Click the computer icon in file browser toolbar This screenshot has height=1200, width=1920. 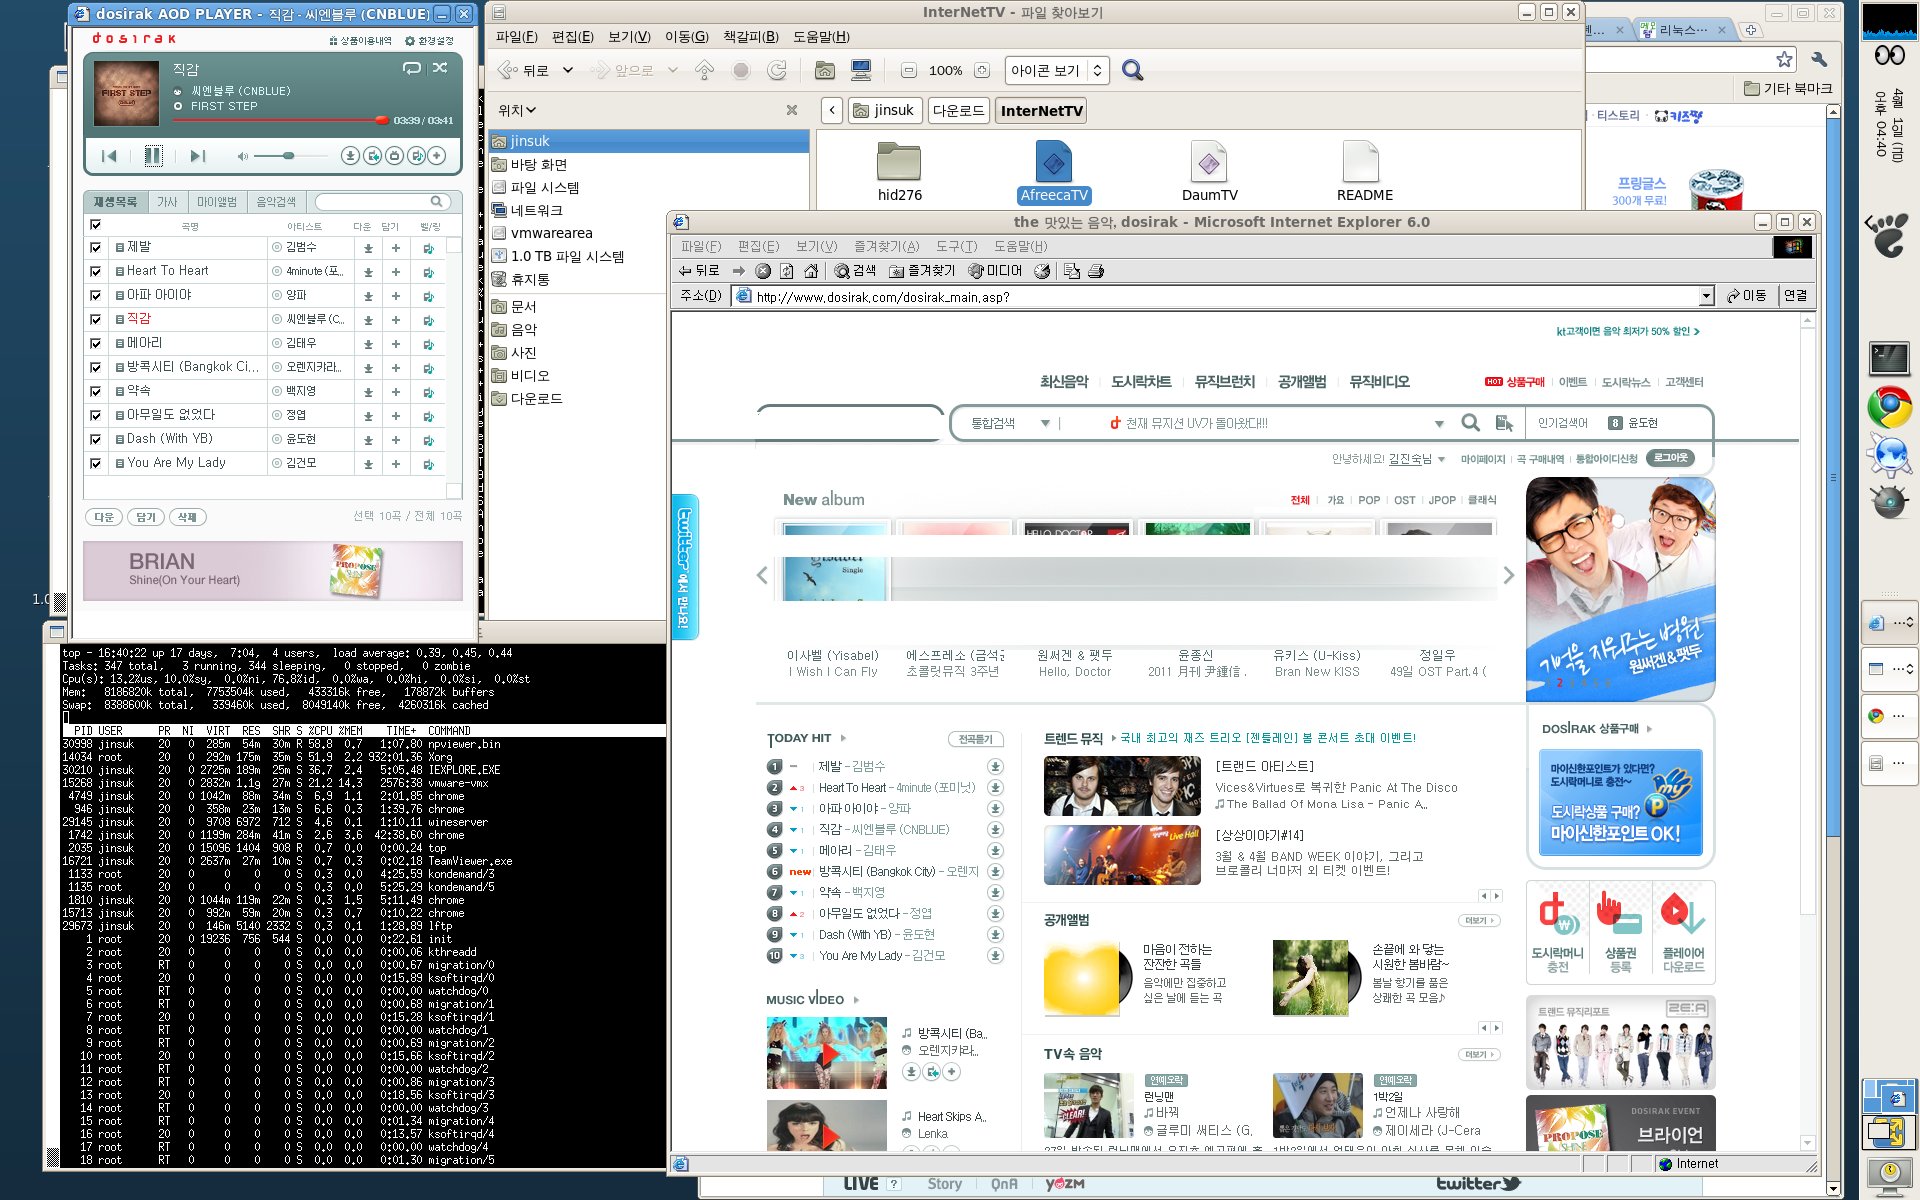[x=860, y=70]
